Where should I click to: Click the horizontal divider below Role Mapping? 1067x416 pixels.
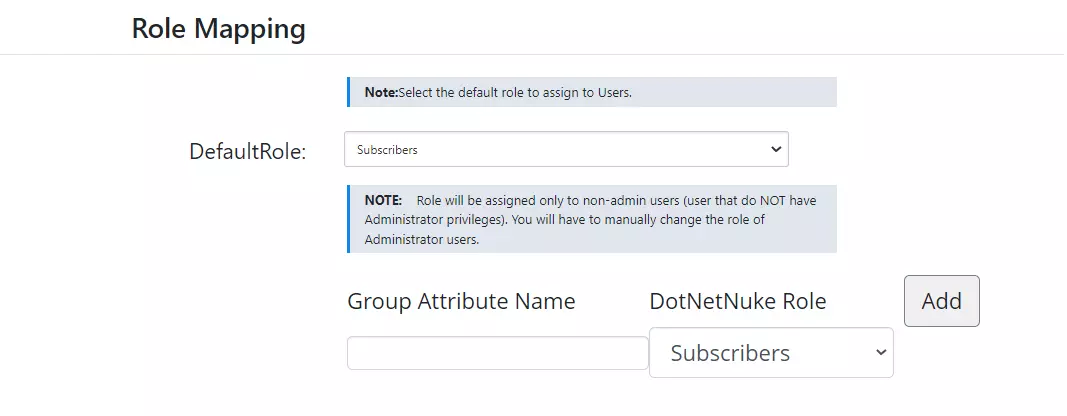click(534, 54)
